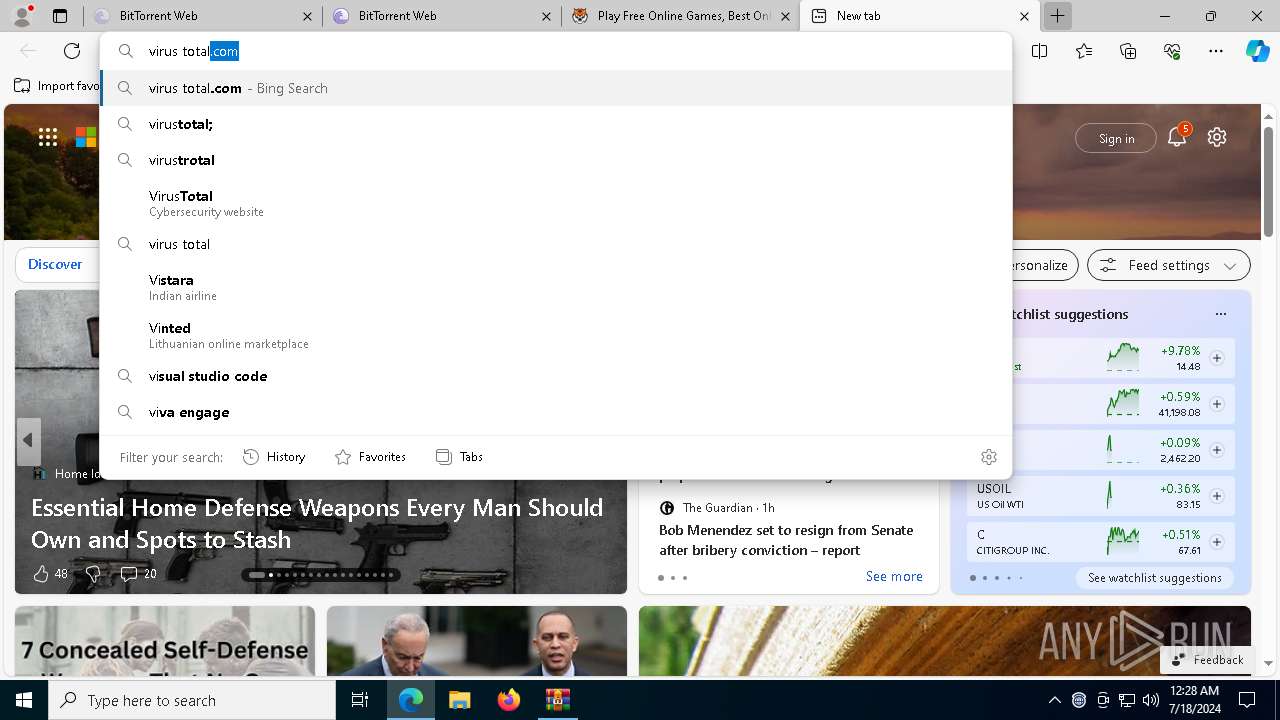
Task: Switch to the second BitTorrent Web tab
Action: 440,16
